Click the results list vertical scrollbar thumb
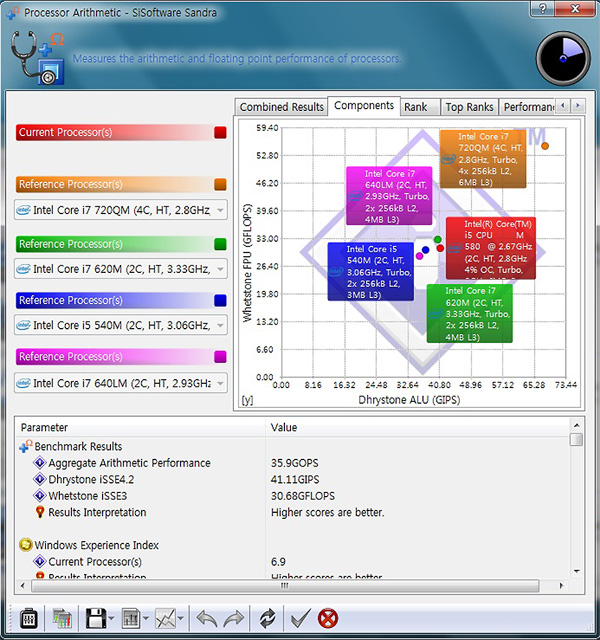 click(576, 440)
